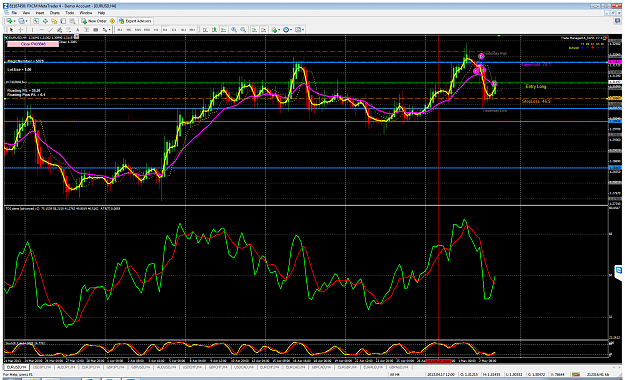Viewport: 625px width, 380px height.
Task: Open the Window menu
Action: pyautogui.click(x=86, y=13)
